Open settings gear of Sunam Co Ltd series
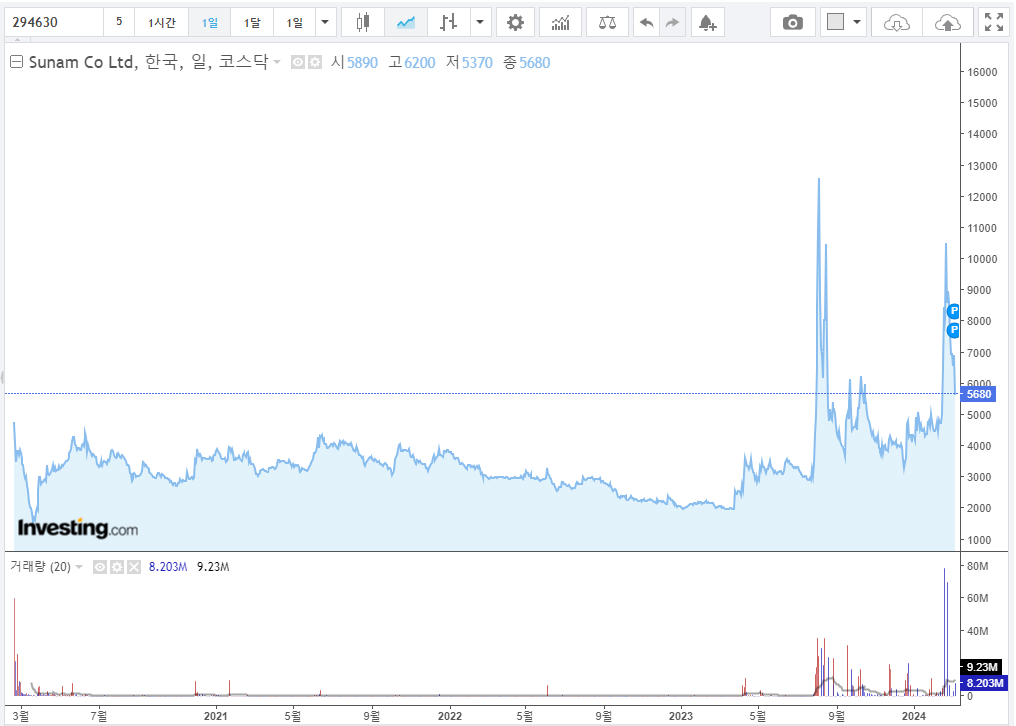Viewport: 1016px width, 726px height. pos(314,62)
